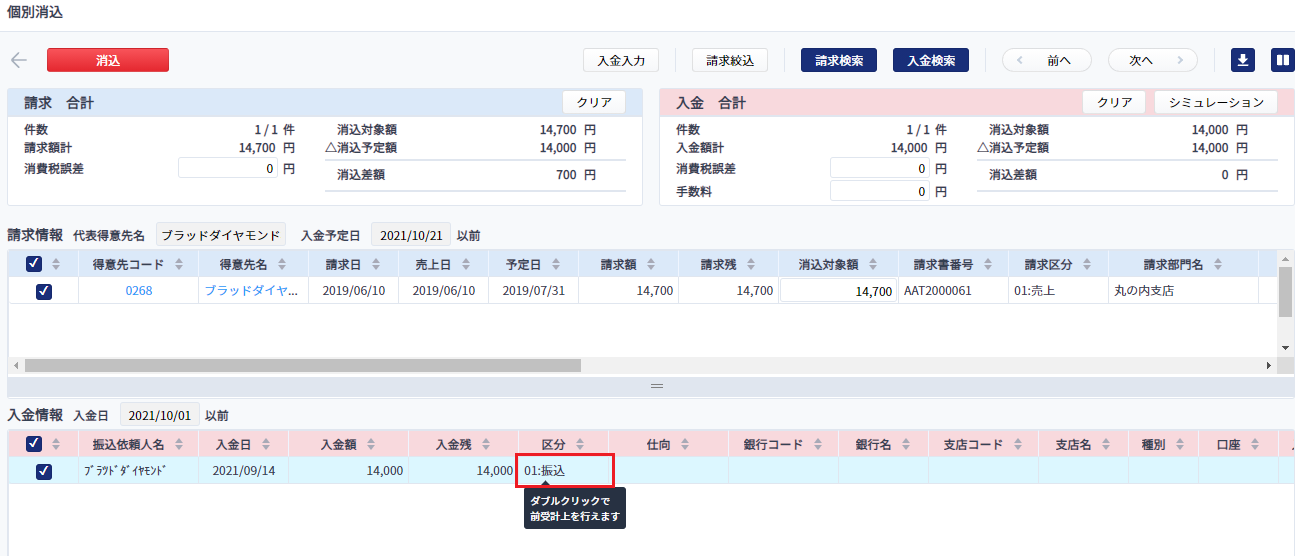
Task: Toggle the split view columns icon
Action: click(1282, 60)
